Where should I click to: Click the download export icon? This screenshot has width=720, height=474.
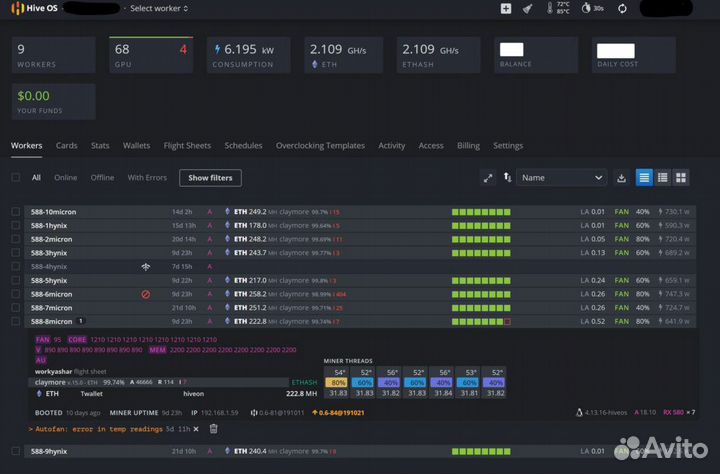tap(621, 178)
